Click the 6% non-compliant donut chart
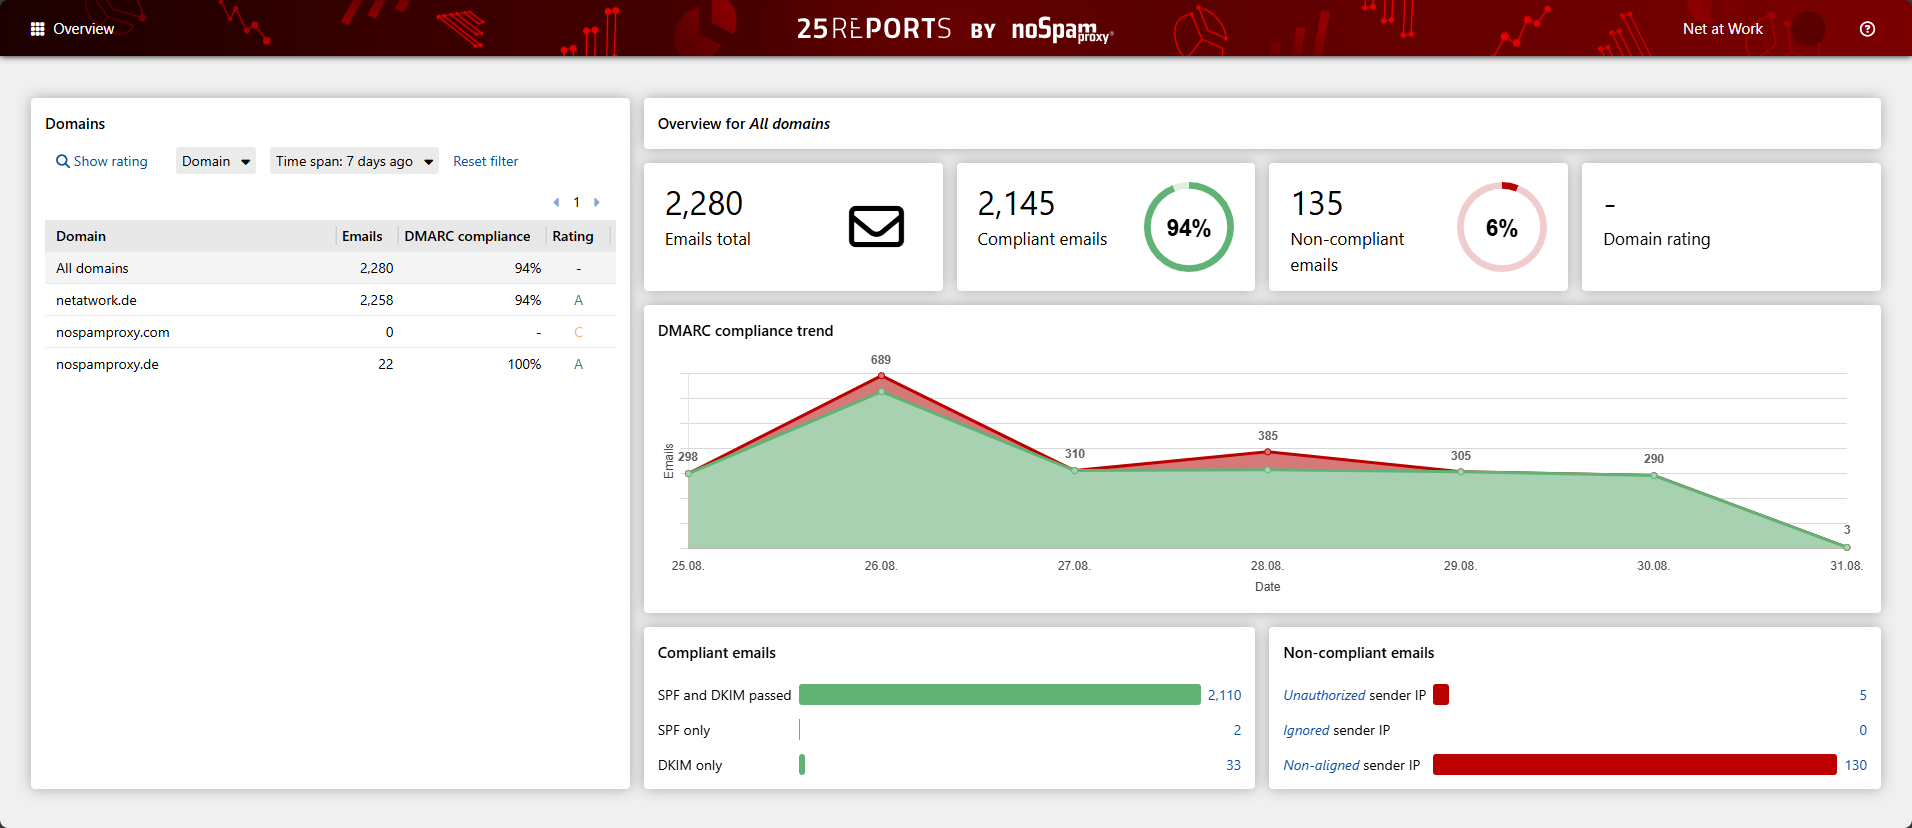 [x=1501, y=227]
